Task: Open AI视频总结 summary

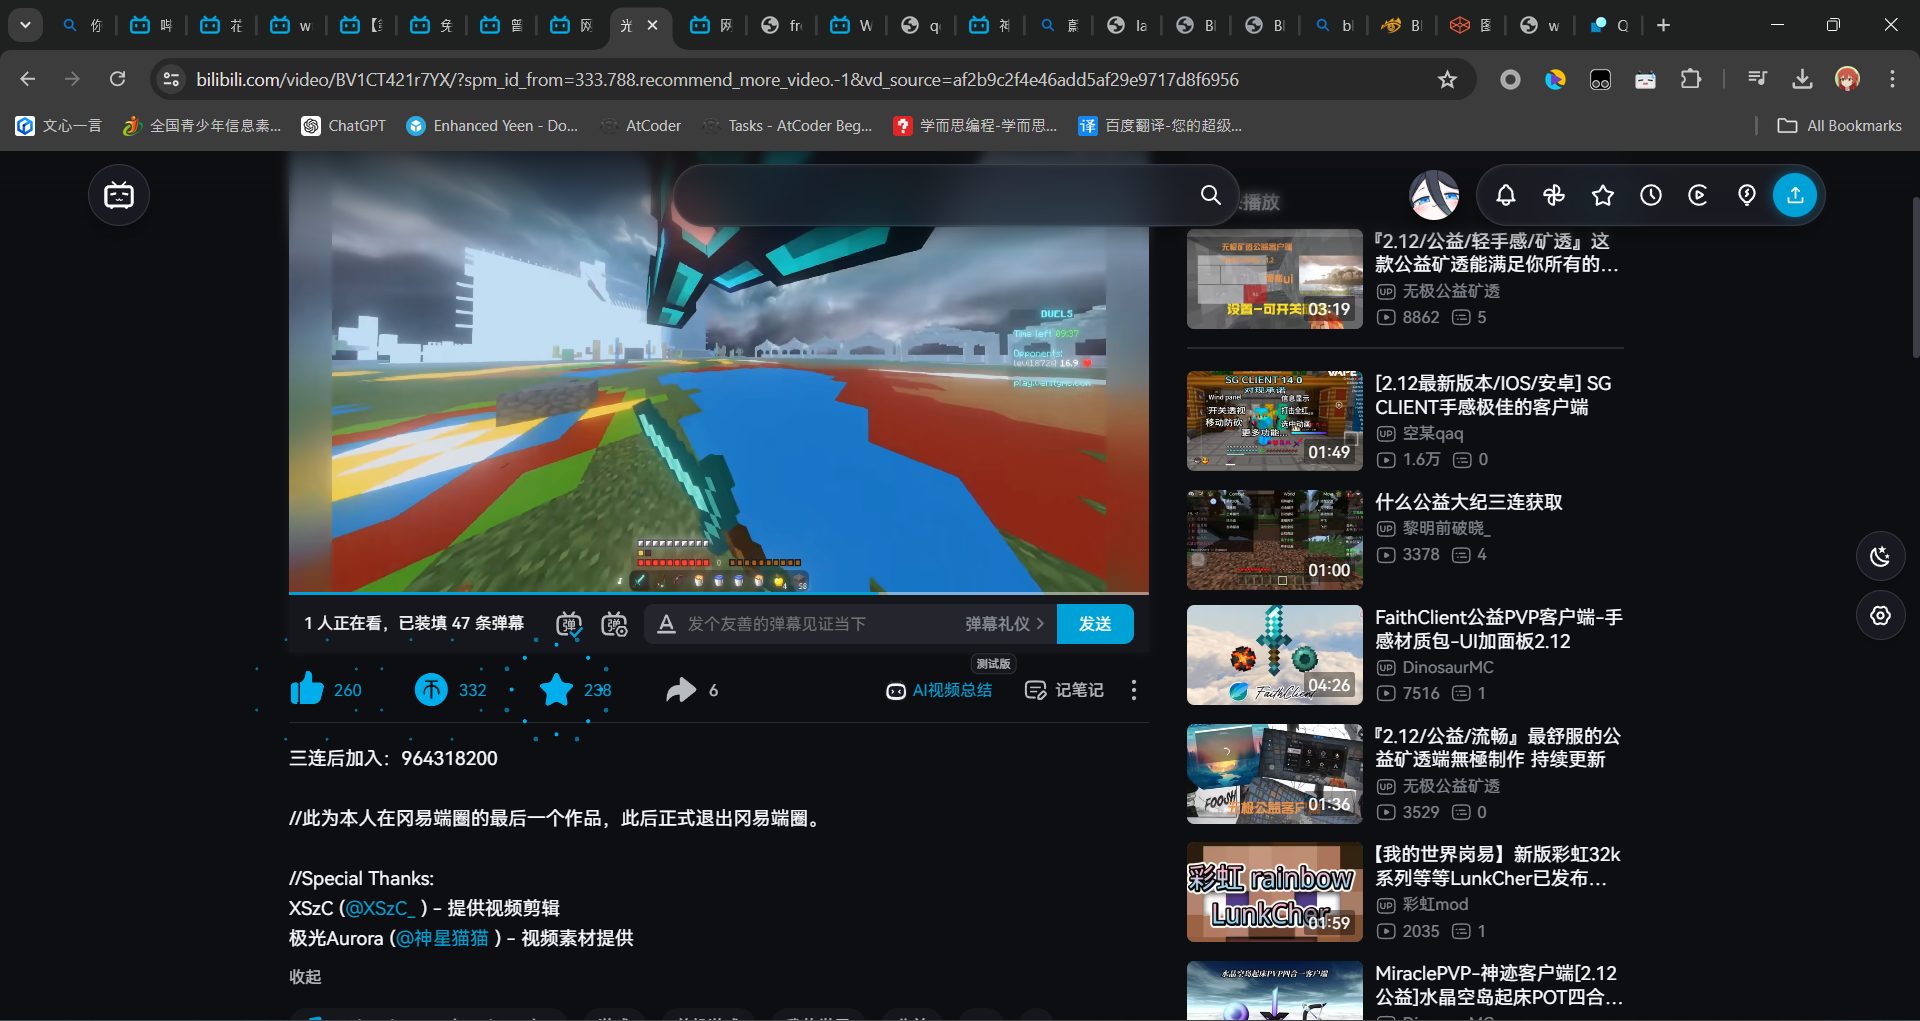Action: [939, 690]
